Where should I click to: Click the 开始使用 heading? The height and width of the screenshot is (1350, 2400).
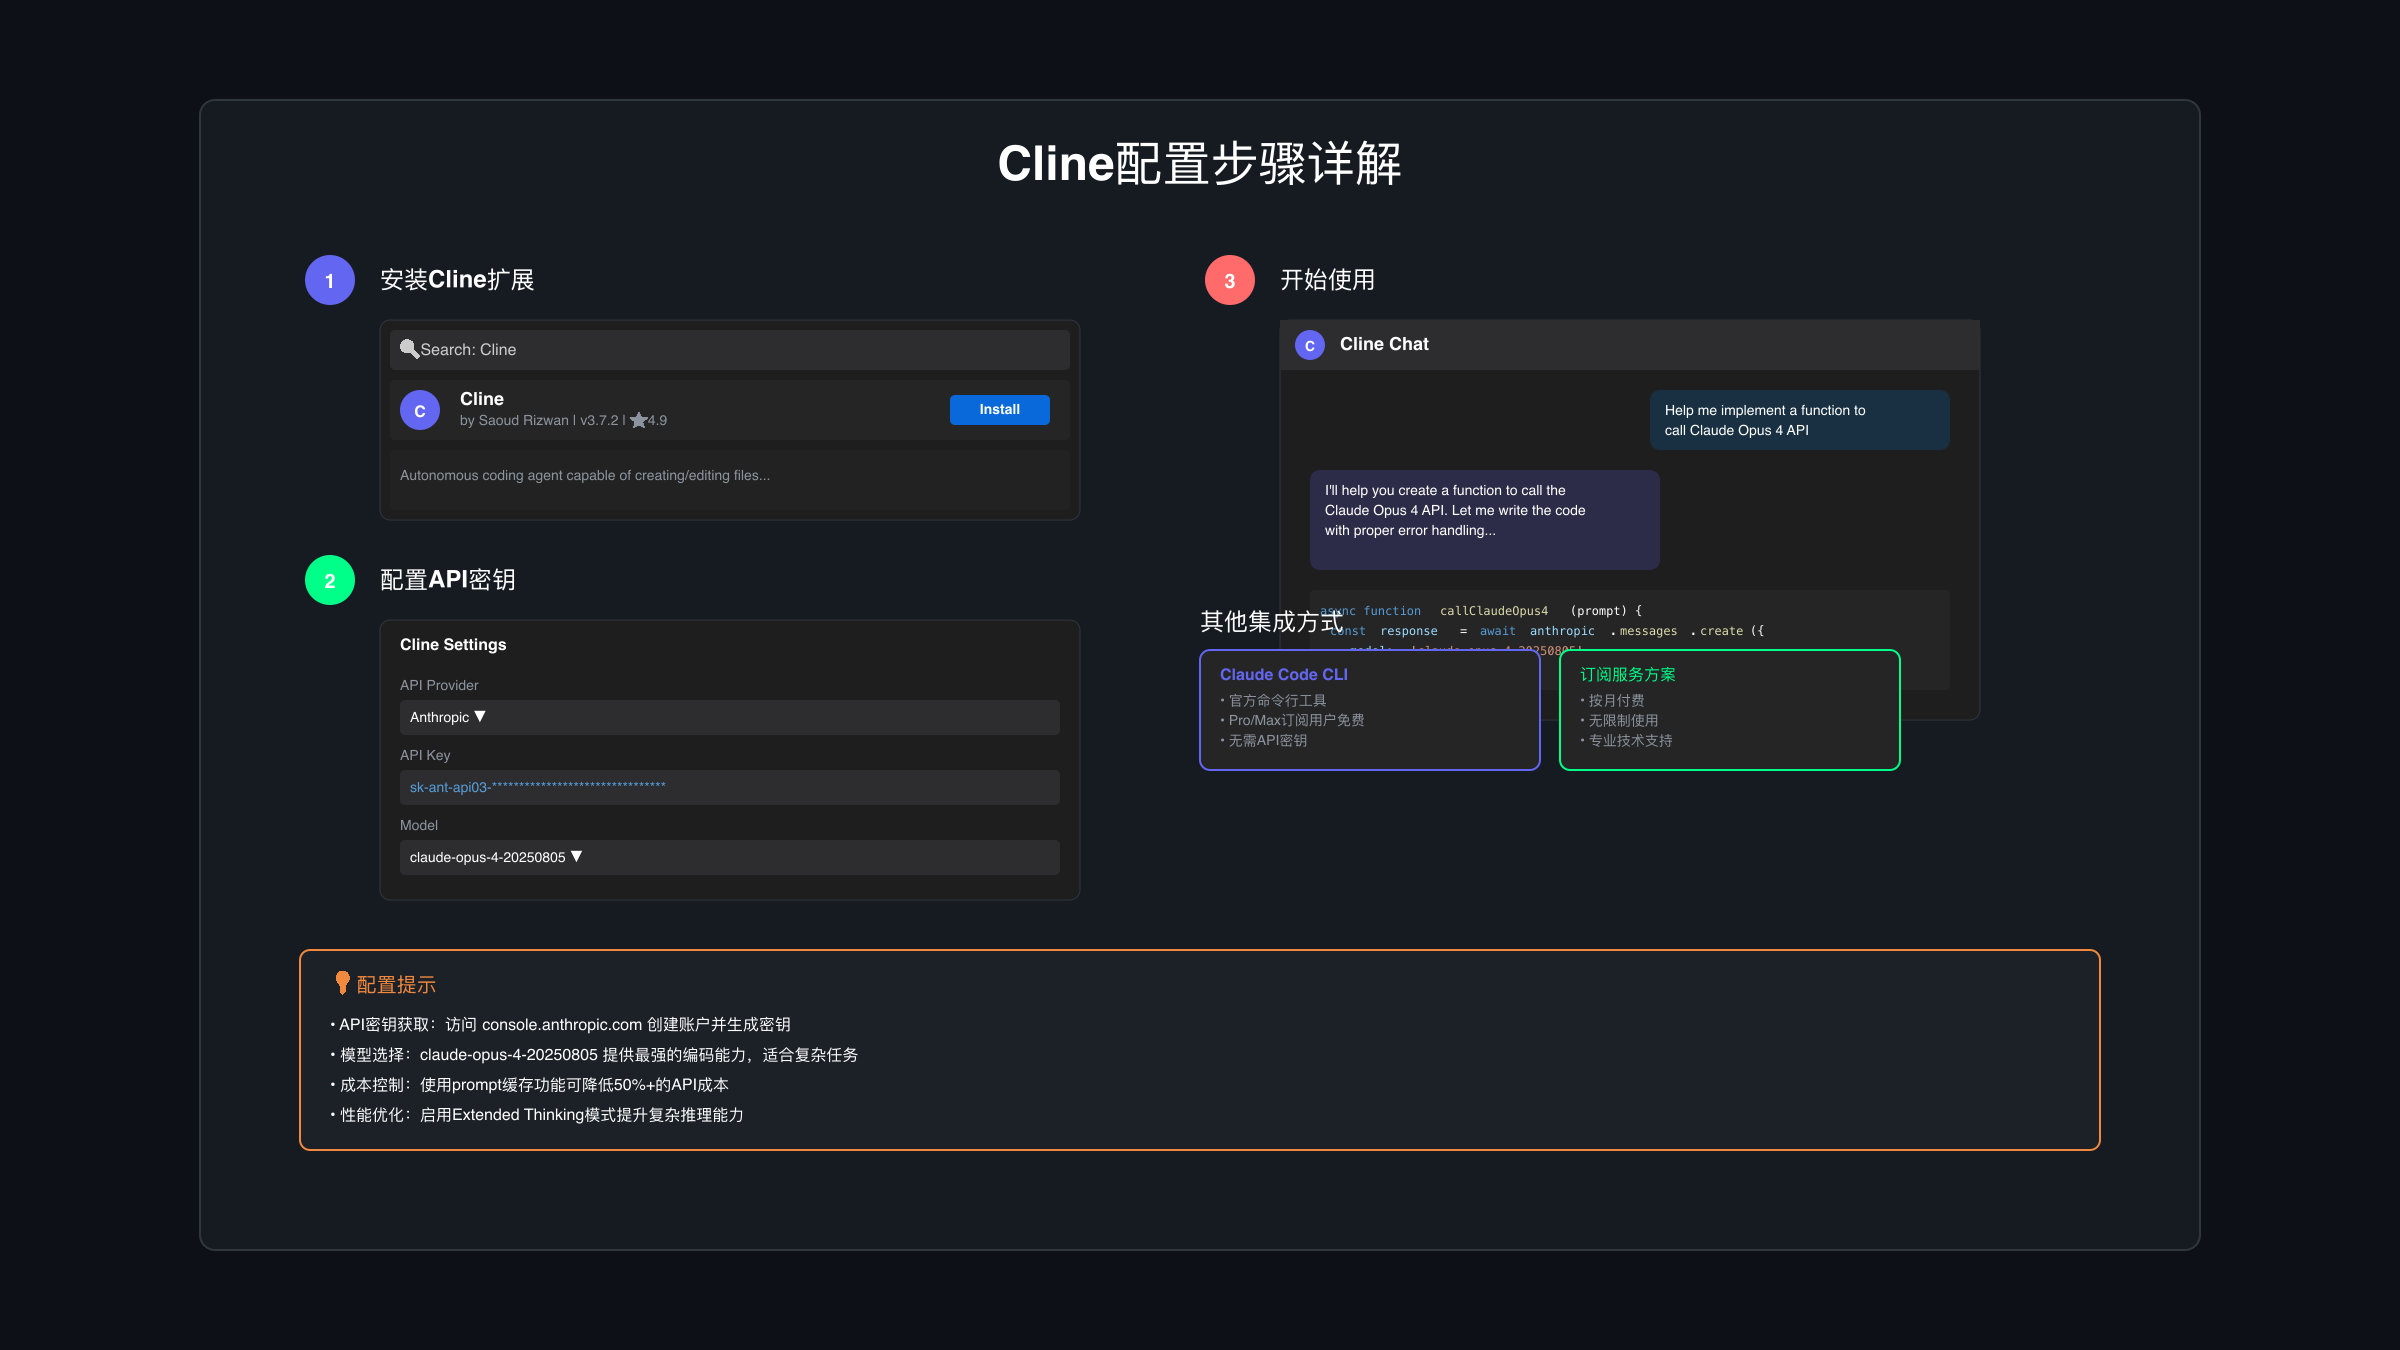[1327, 280]
